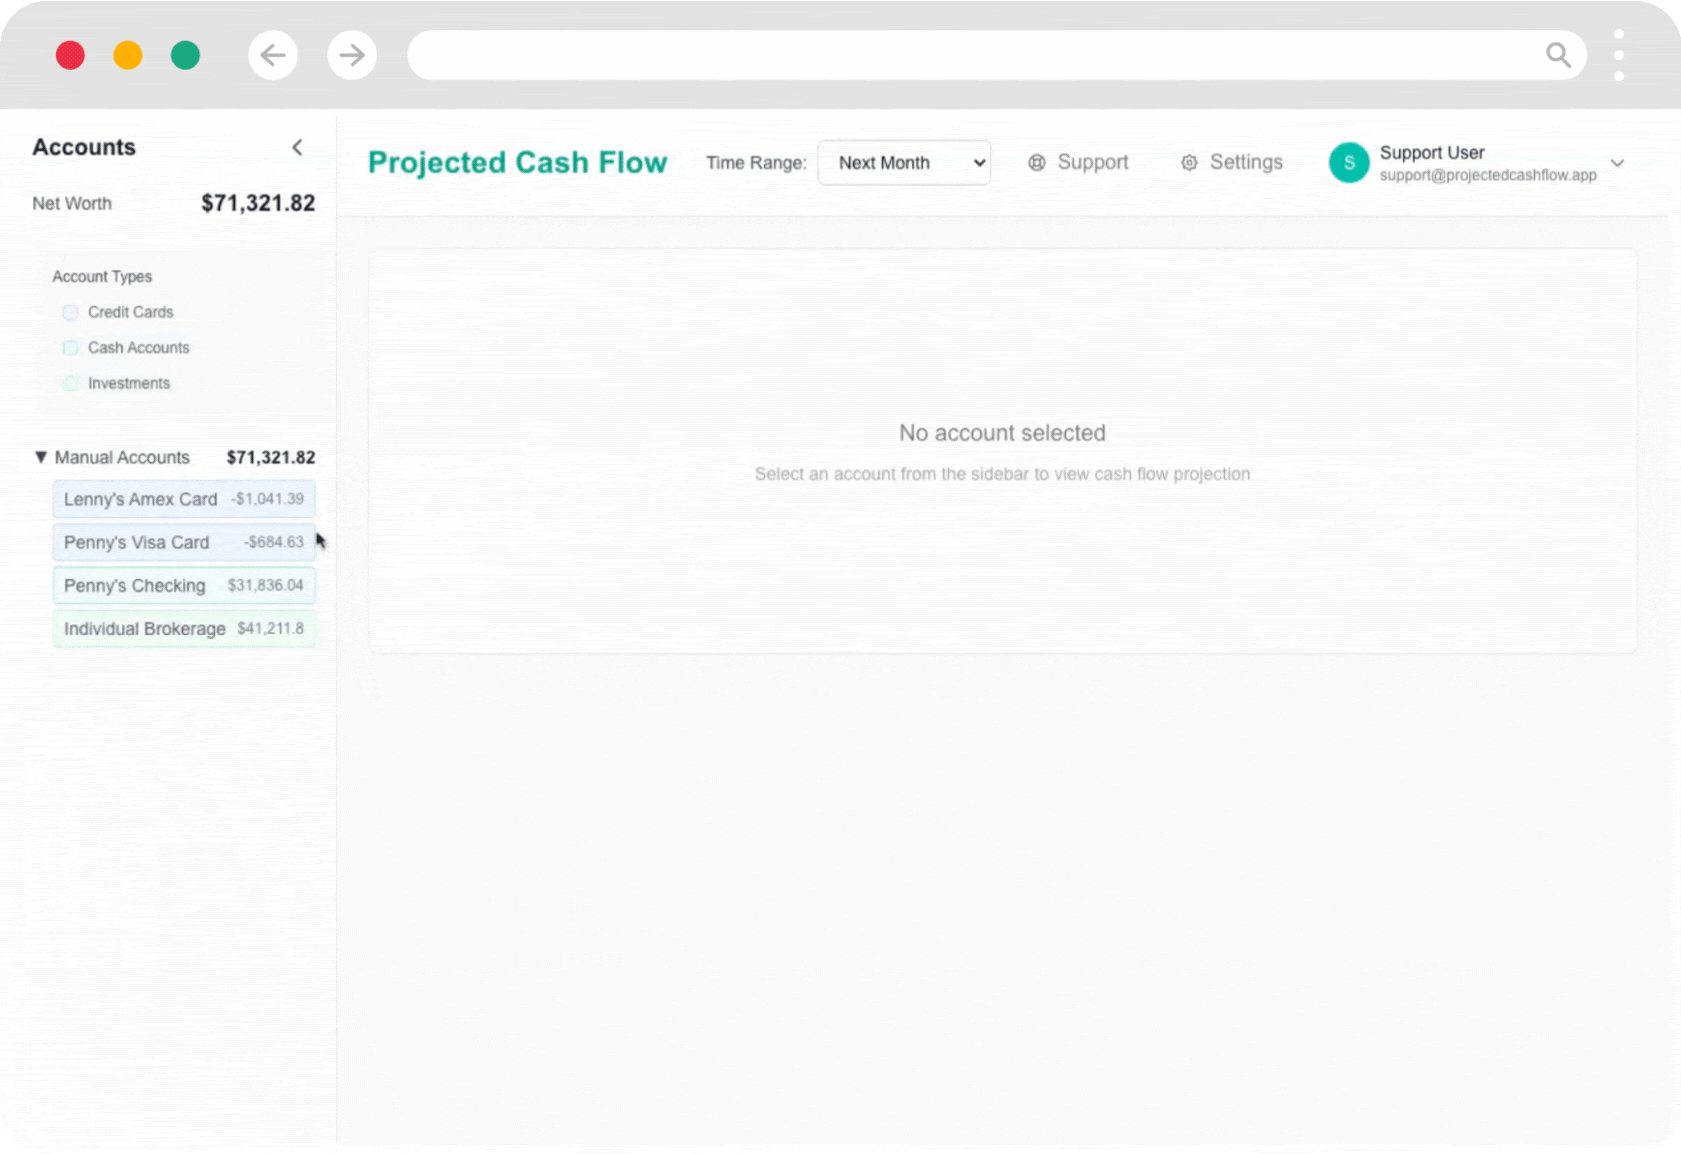Click the browser forward arrow button
Screen dimensions: 1681x1154
[352, 55]
